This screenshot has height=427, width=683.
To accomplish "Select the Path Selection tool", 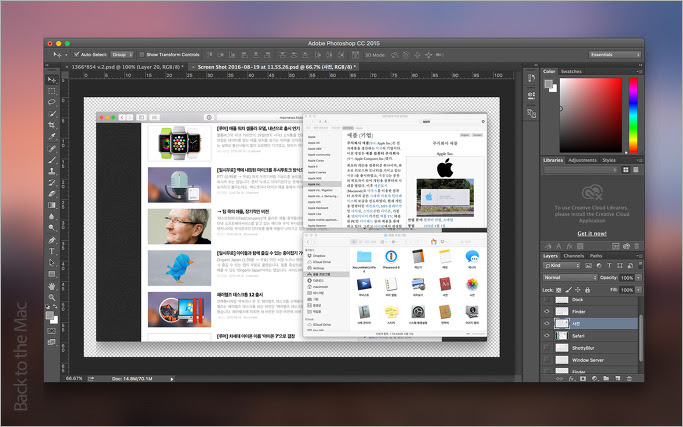I will pyautogui.click(x=51, y=263).
